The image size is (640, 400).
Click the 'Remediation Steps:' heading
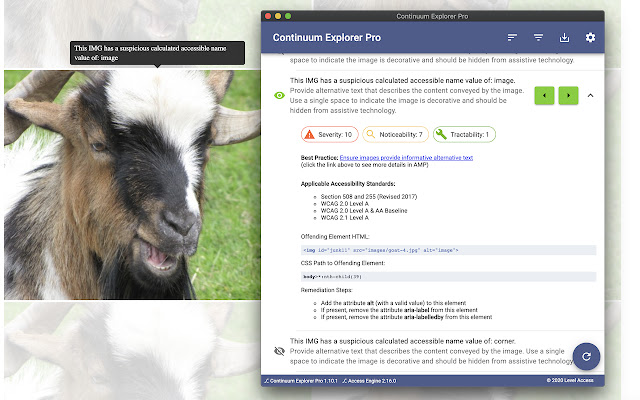coord(327,290)
